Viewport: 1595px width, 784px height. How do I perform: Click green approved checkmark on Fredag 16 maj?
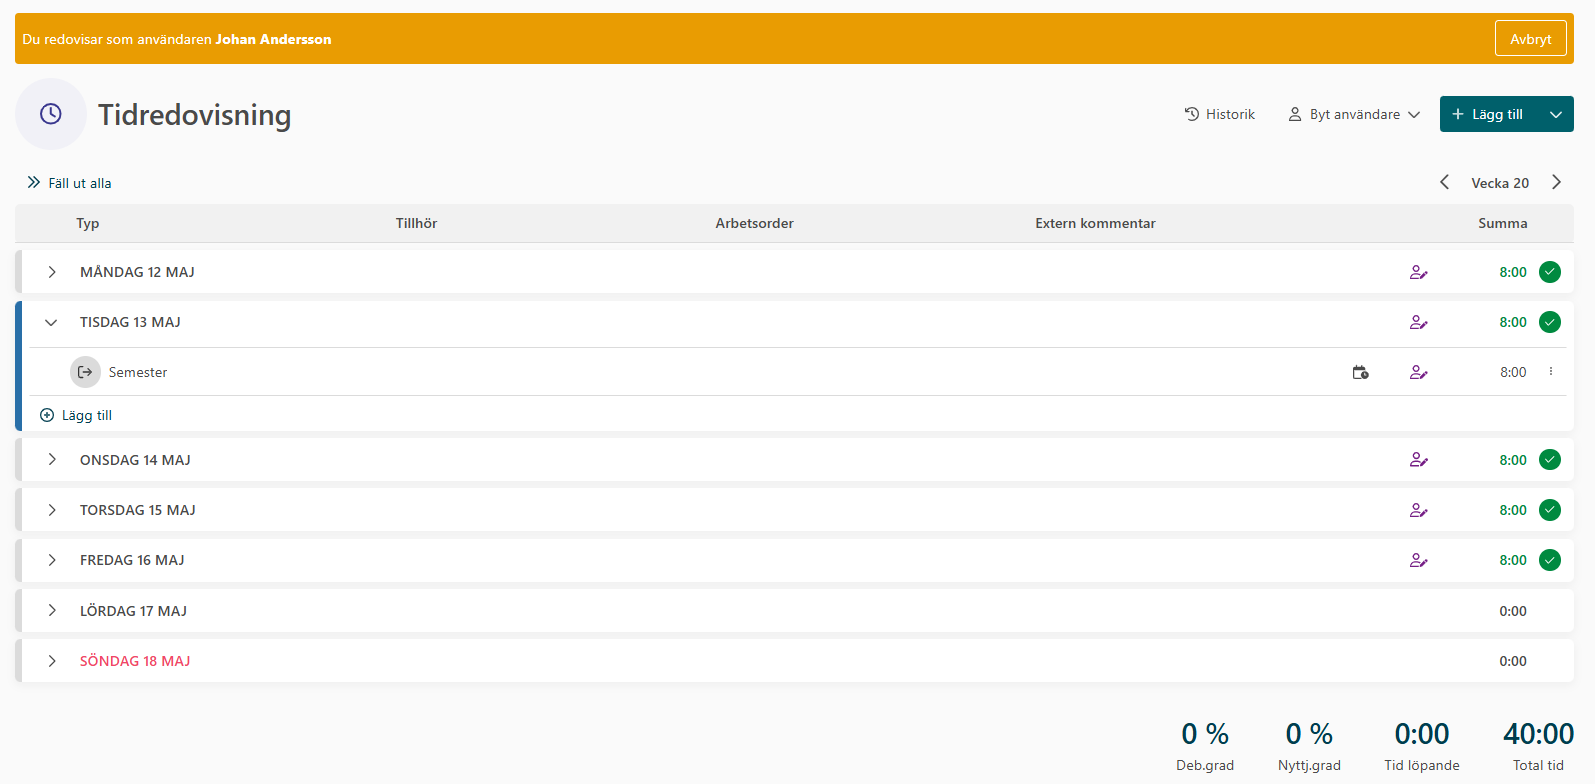pyautogui.click(x=1550, y=560)
